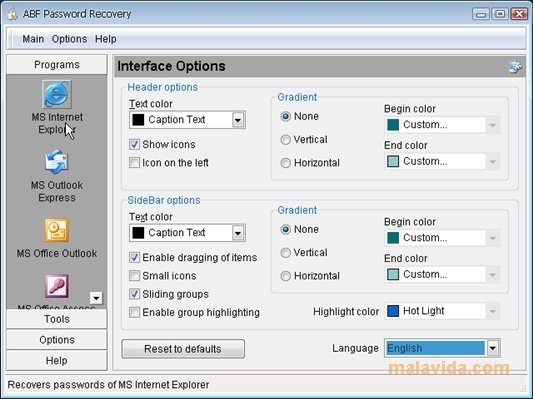Open MS Internet Explorer recovery icon
This screenshot has height=399, width=533.
point(57,94)
